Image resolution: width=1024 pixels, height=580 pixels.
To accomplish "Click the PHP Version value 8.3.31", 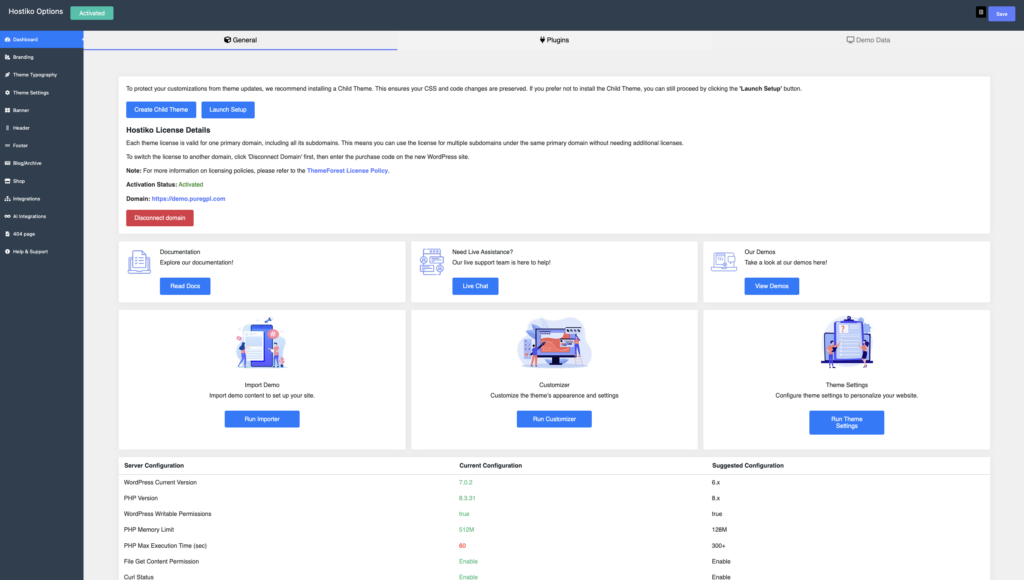I will (467, 498).
